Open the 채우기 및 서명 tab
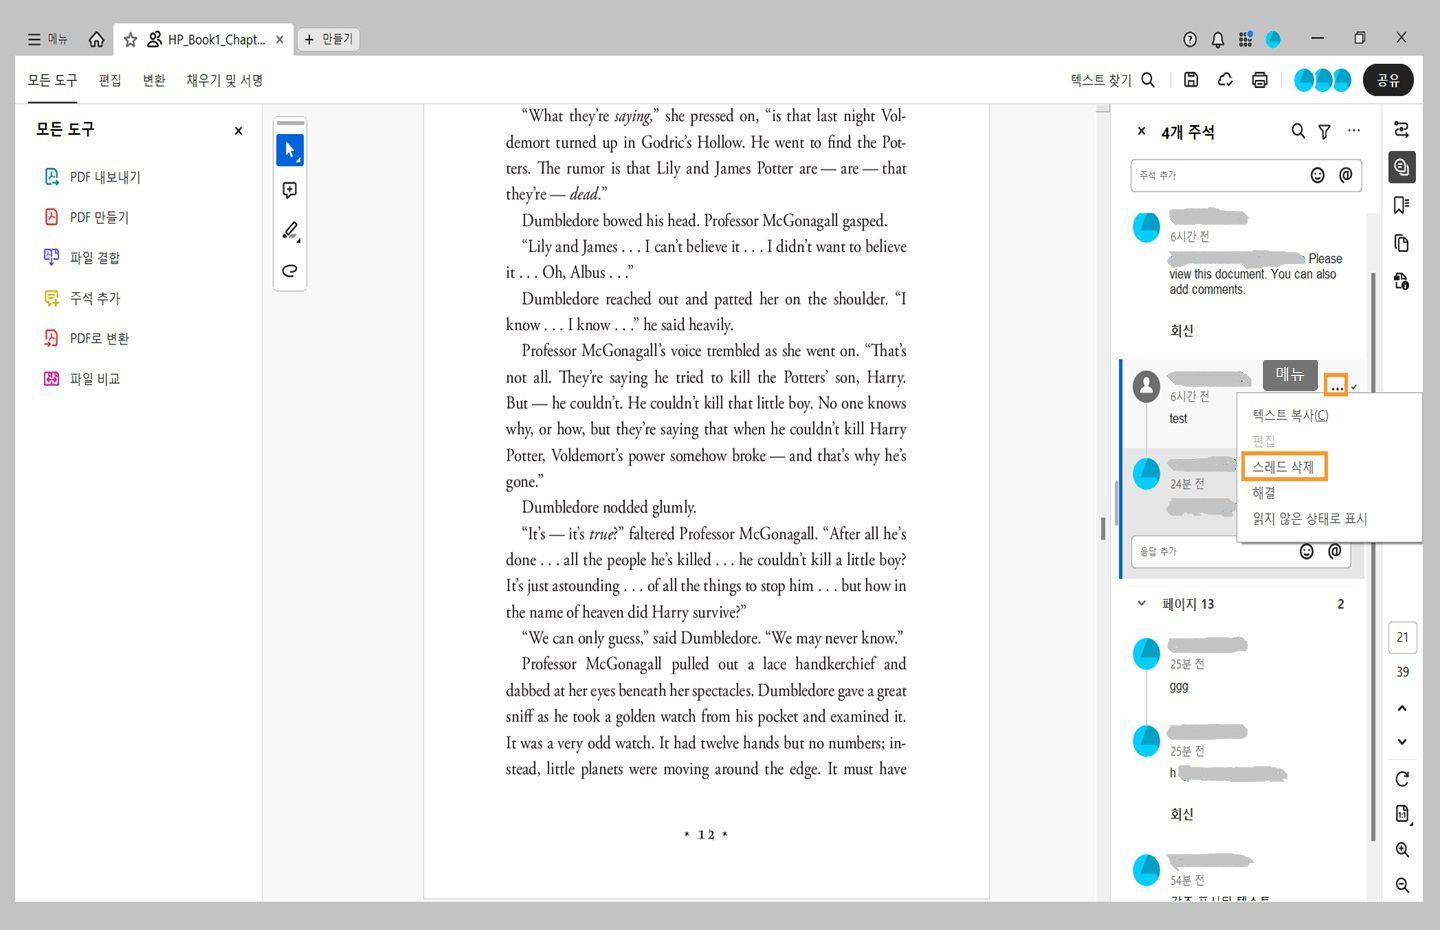 pyautogui.click(x=224, y=80)
